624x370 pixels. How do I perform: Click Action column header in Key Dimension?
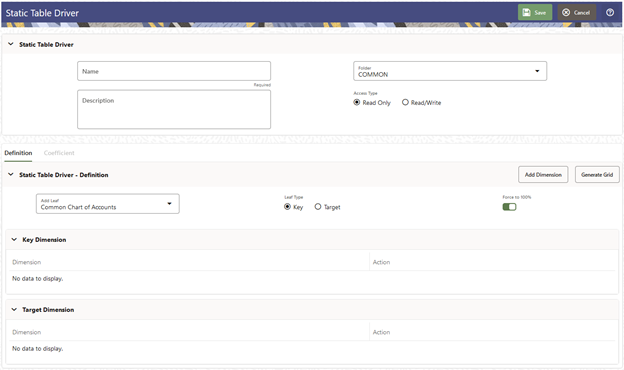(381, 262)
